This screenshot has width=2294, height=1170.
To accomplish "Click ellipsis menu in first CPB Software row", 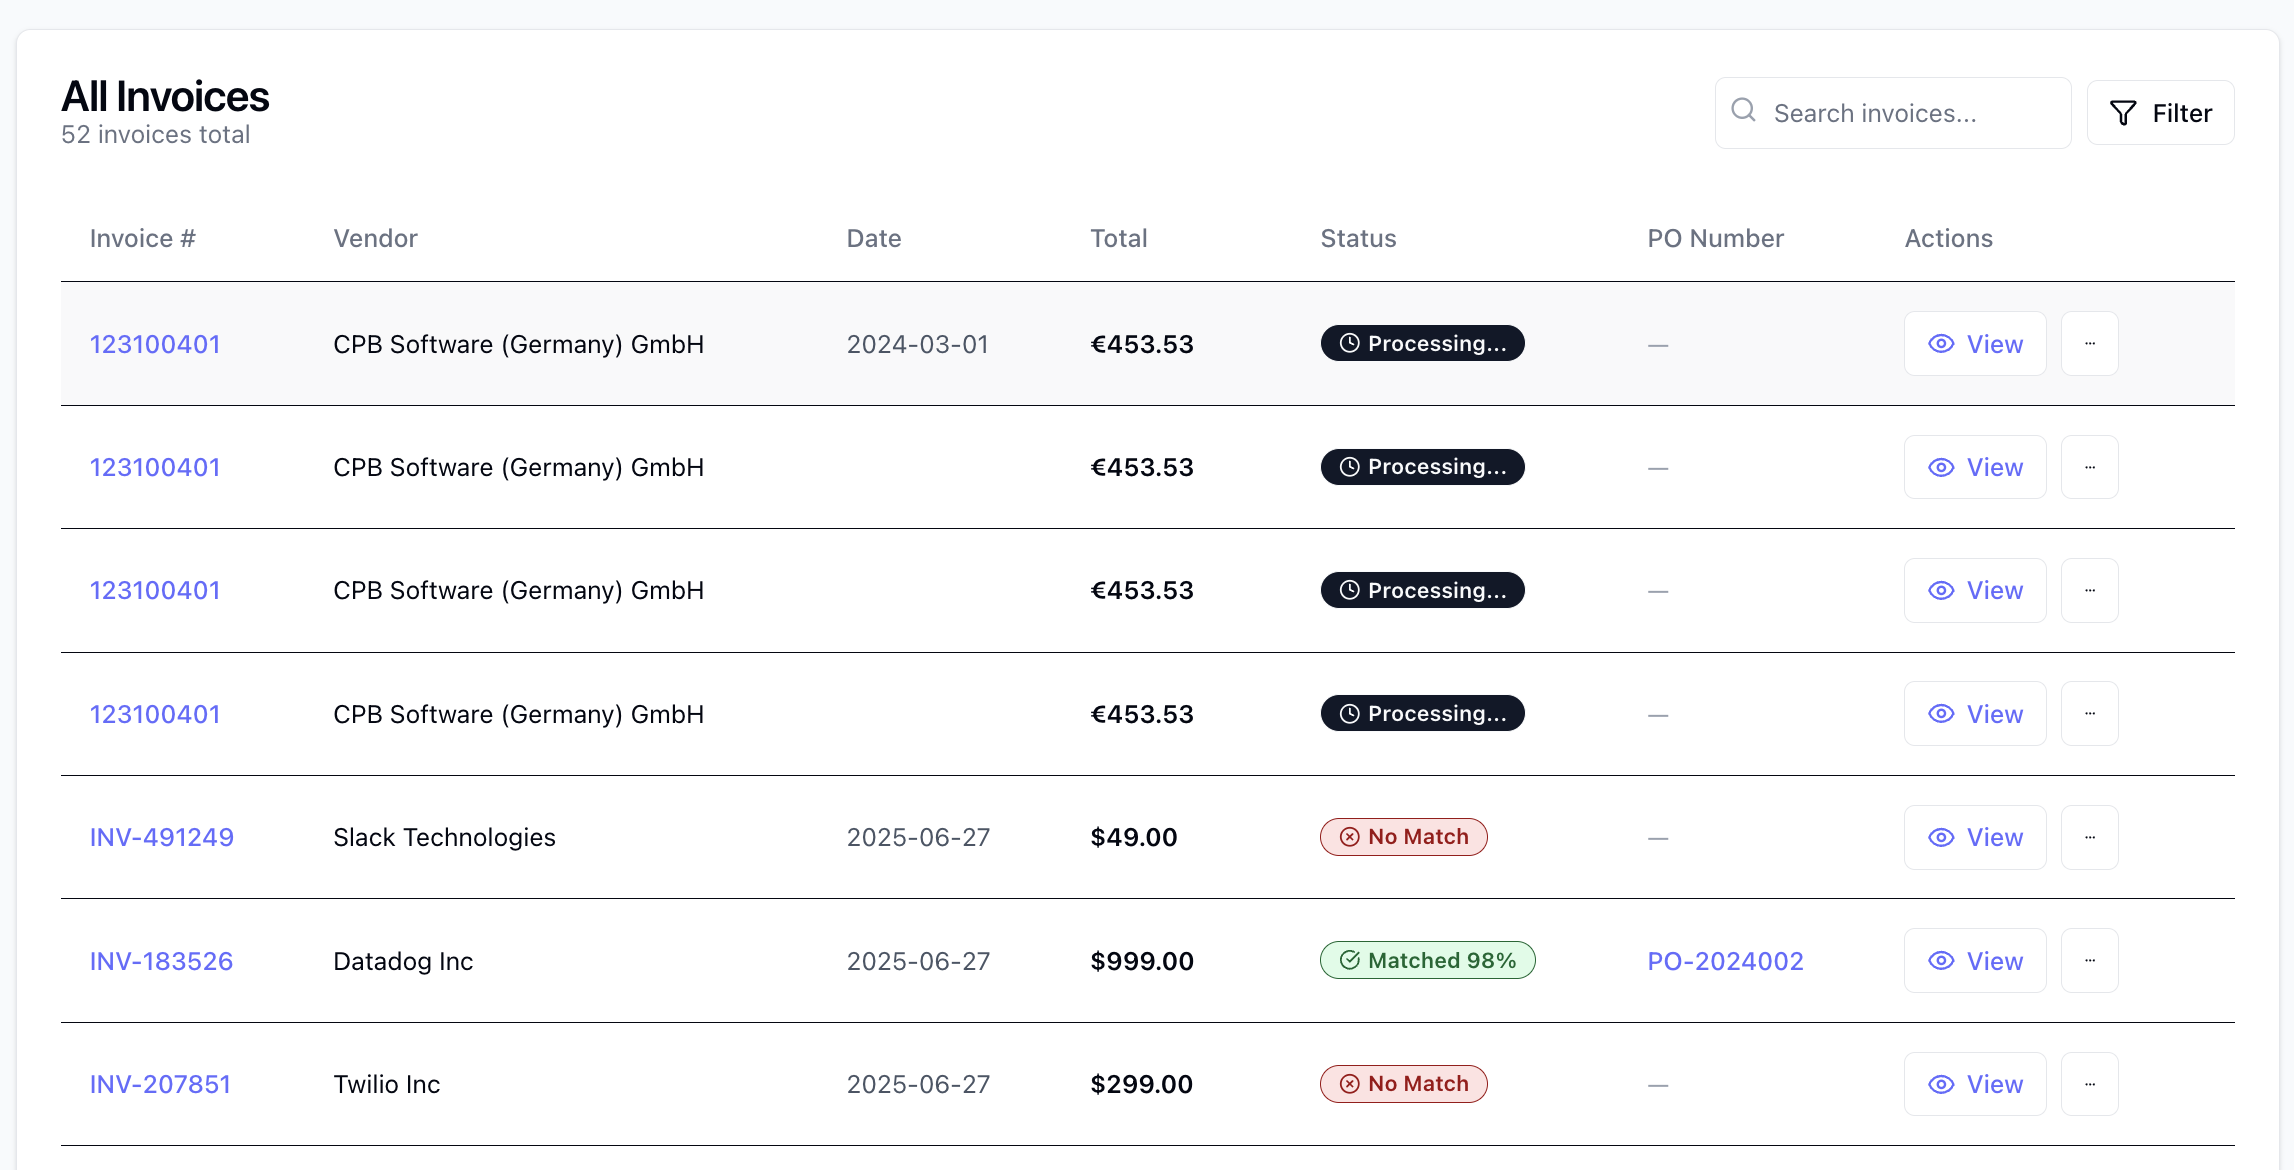I will [2089, 343].
